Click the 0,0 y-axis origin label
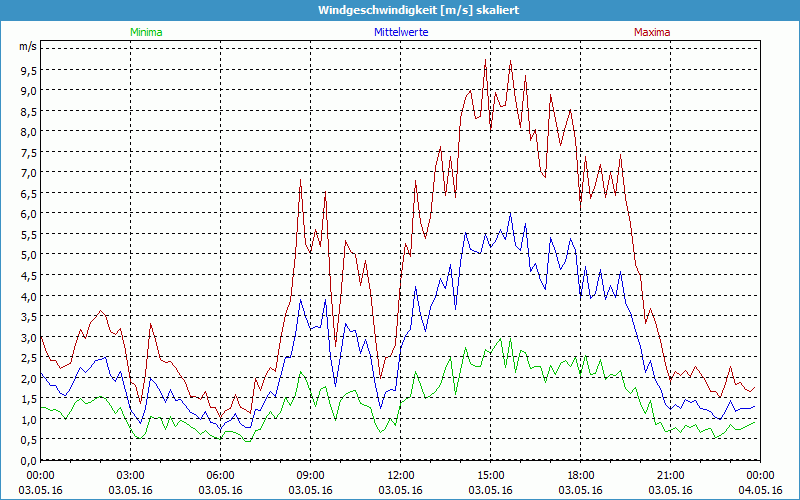This screenshot has width=800, height=500. pyautogui.click(x=29, y=460)
